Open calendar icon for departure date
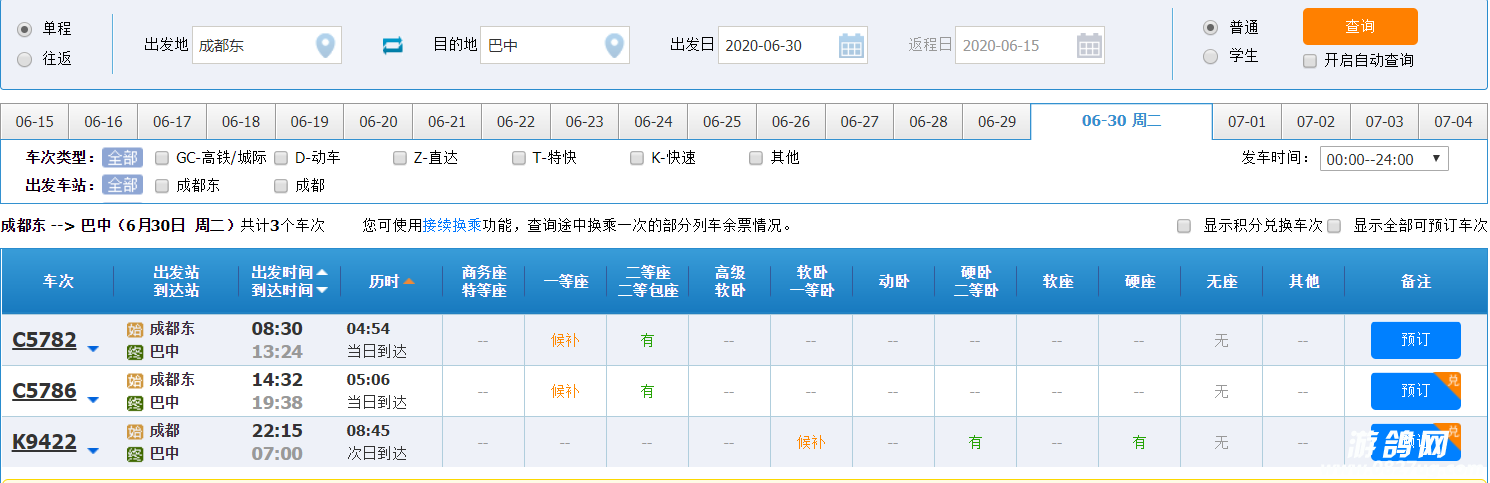1490x483 pixels. click(x=851, y=45)
